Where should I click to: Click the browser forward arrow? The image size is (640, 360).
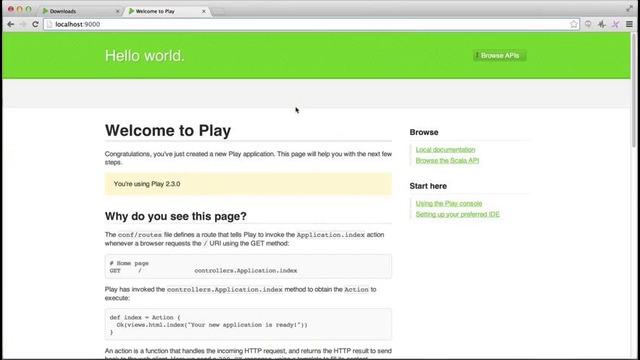tap(23, 24)
